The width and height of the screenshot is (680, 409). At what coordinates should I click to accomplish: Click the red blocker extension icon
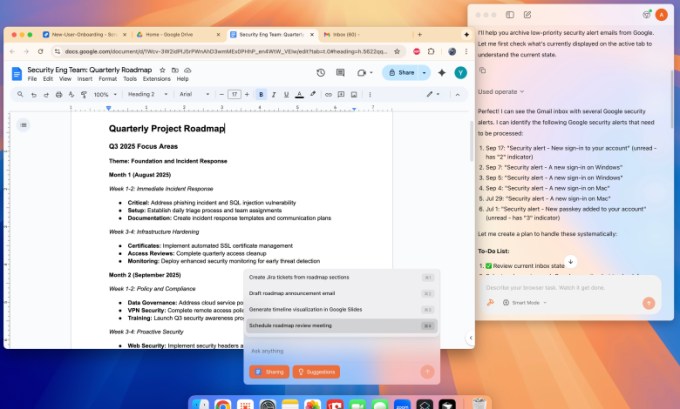(416, 51)
